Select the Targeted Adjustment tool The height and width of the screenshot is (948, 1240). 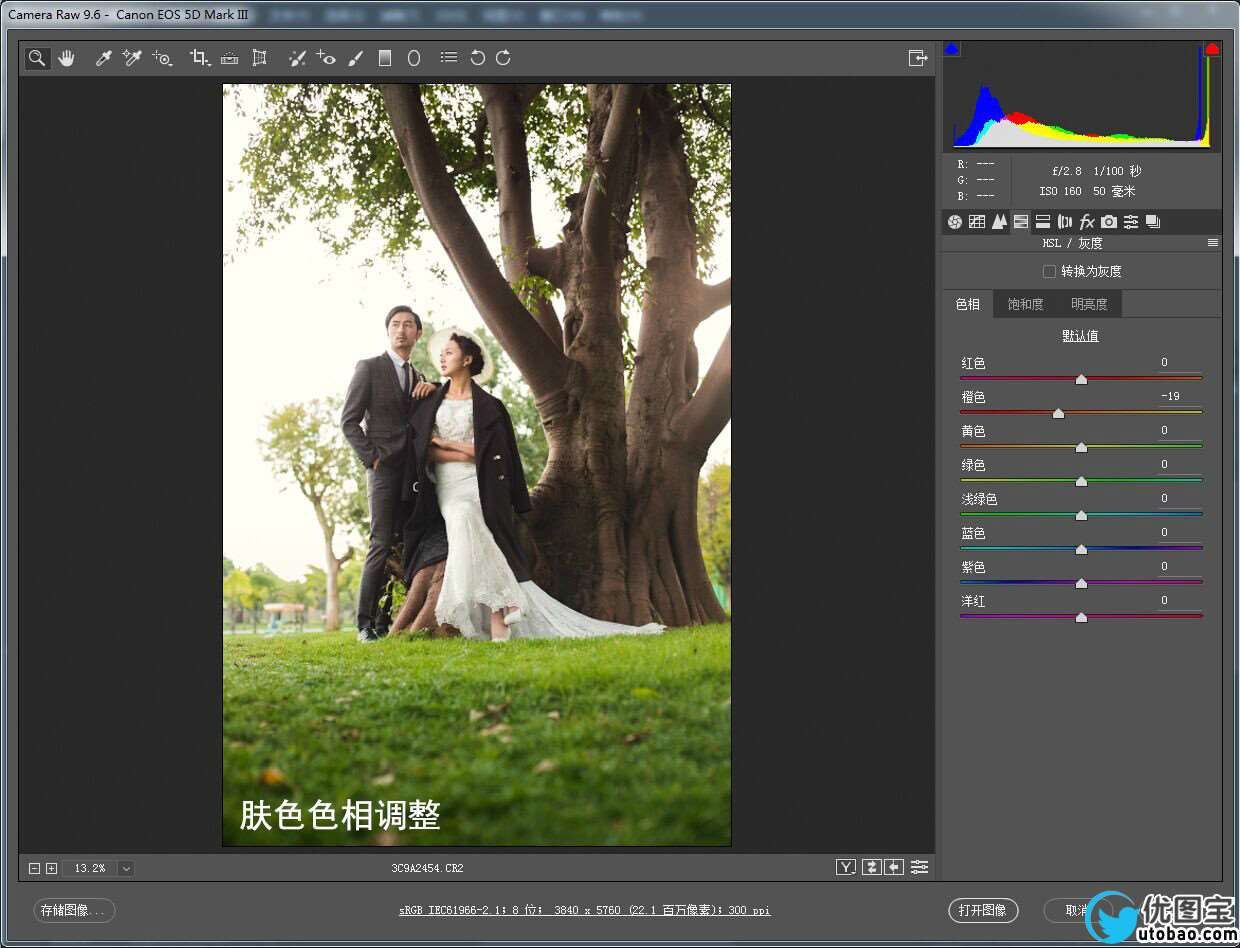pos(162,58)
